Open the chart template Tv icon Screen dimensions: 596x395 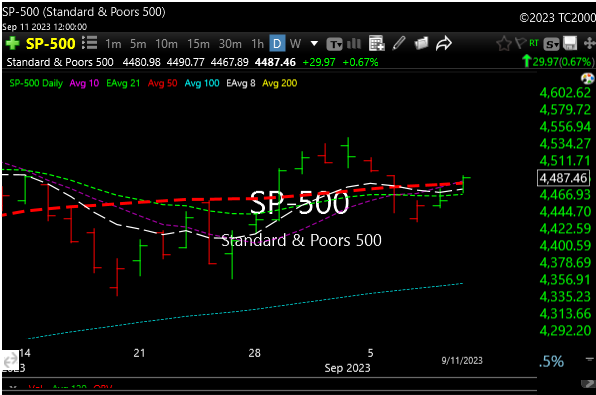click(334, 44)
